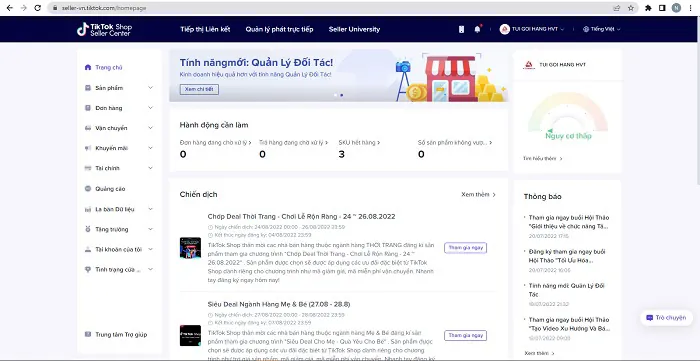
Task: Expand the Khuyến mãi sidebar chevron
Action: click(x=150, y=148)
